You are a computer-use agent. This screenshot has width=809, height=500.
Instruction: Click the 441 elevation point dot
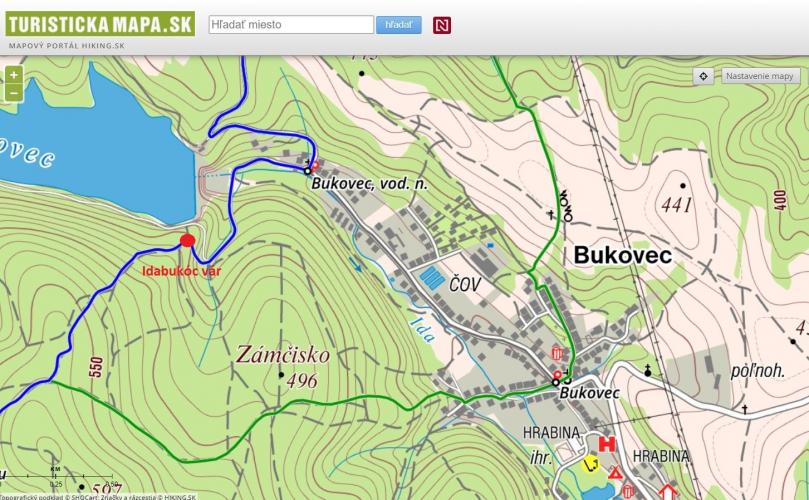[683, 186]
